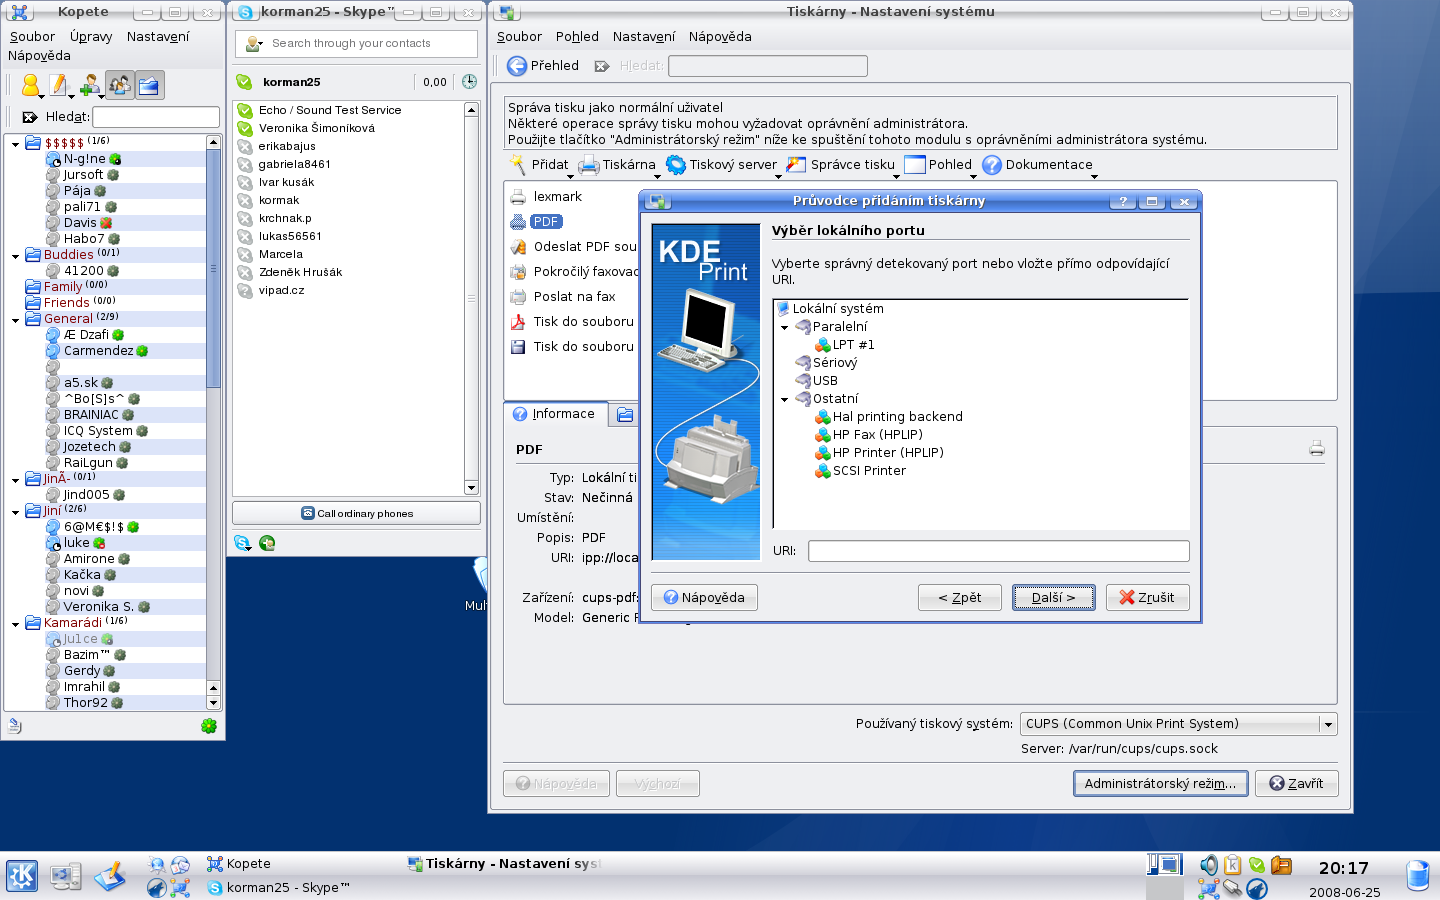Click the add contact icon in Kopete
This screenshot has width=1440, height=900.
(x=89, y=86)
